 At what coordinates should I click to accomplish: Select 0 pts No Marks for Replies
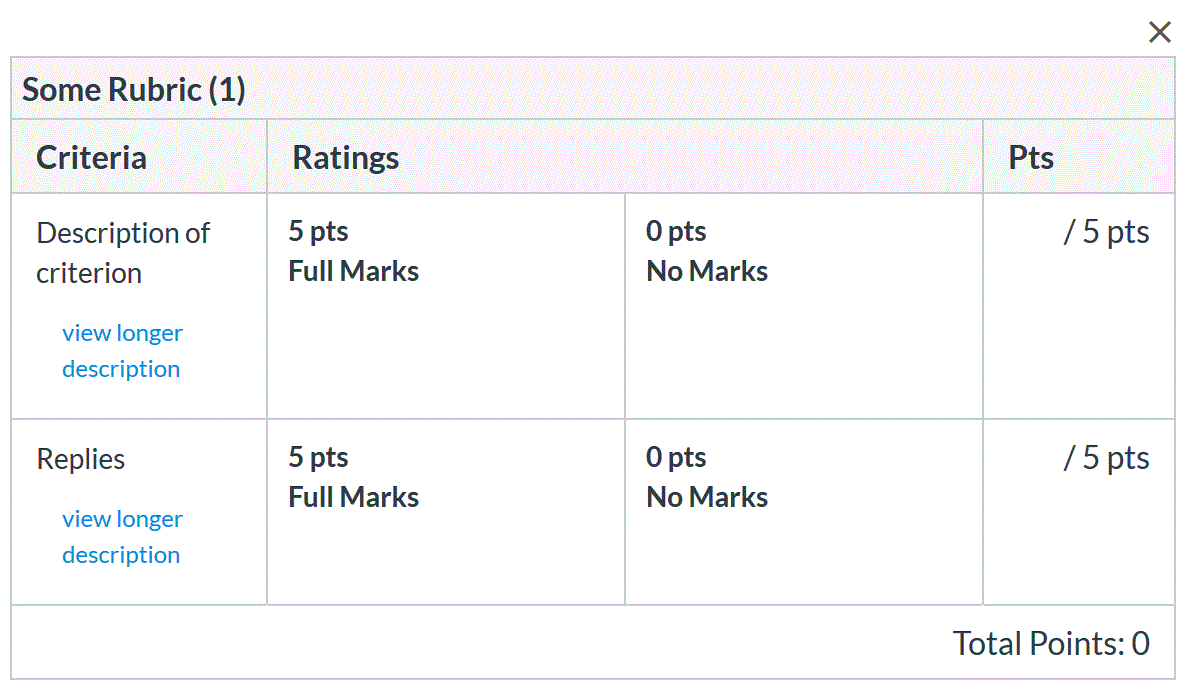coord(804,512)
